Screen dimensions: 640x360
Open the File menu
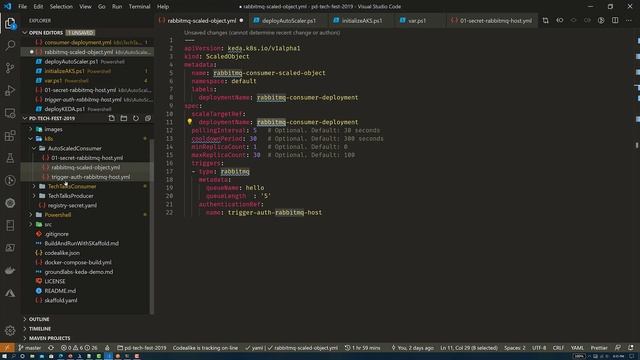22,7
